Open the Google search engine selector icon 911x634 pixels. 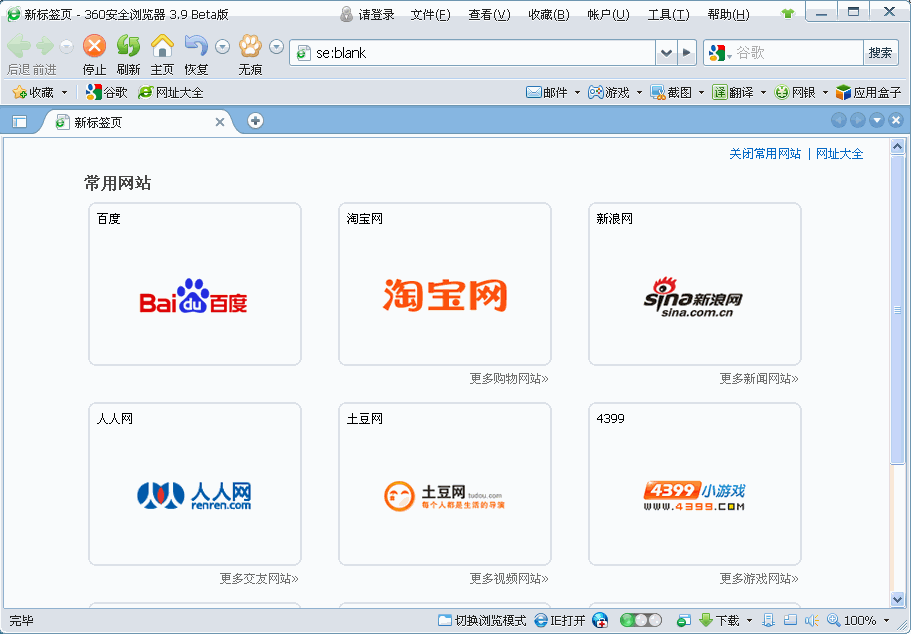point(719,53)
